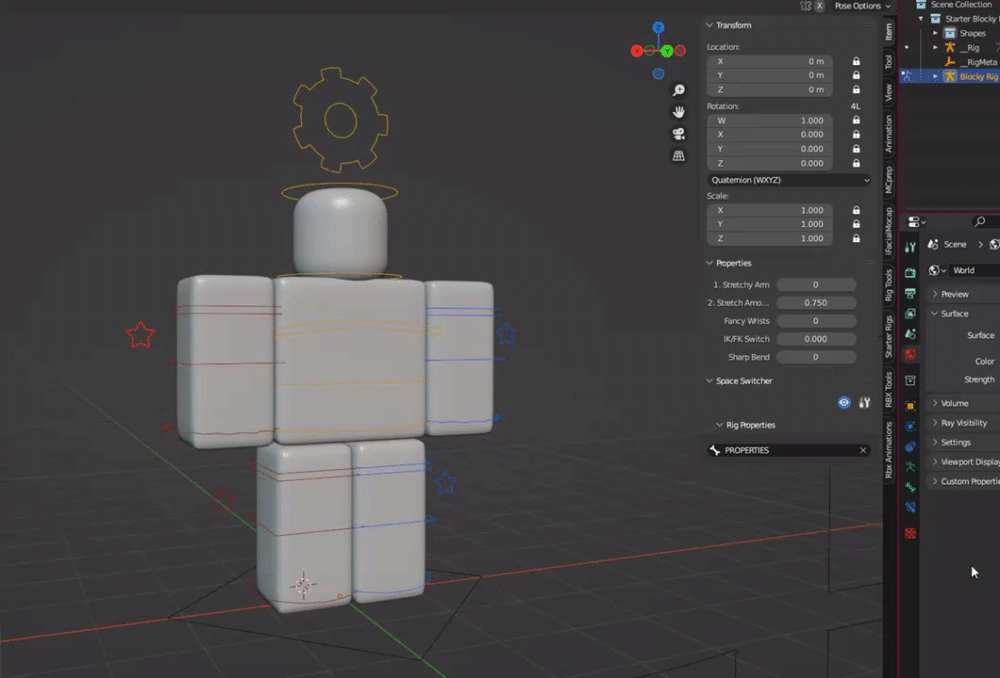Viewport: 1000px width, 678px height.
Task: Open the Armature Data properties tab icon
Action: [910, 467]
